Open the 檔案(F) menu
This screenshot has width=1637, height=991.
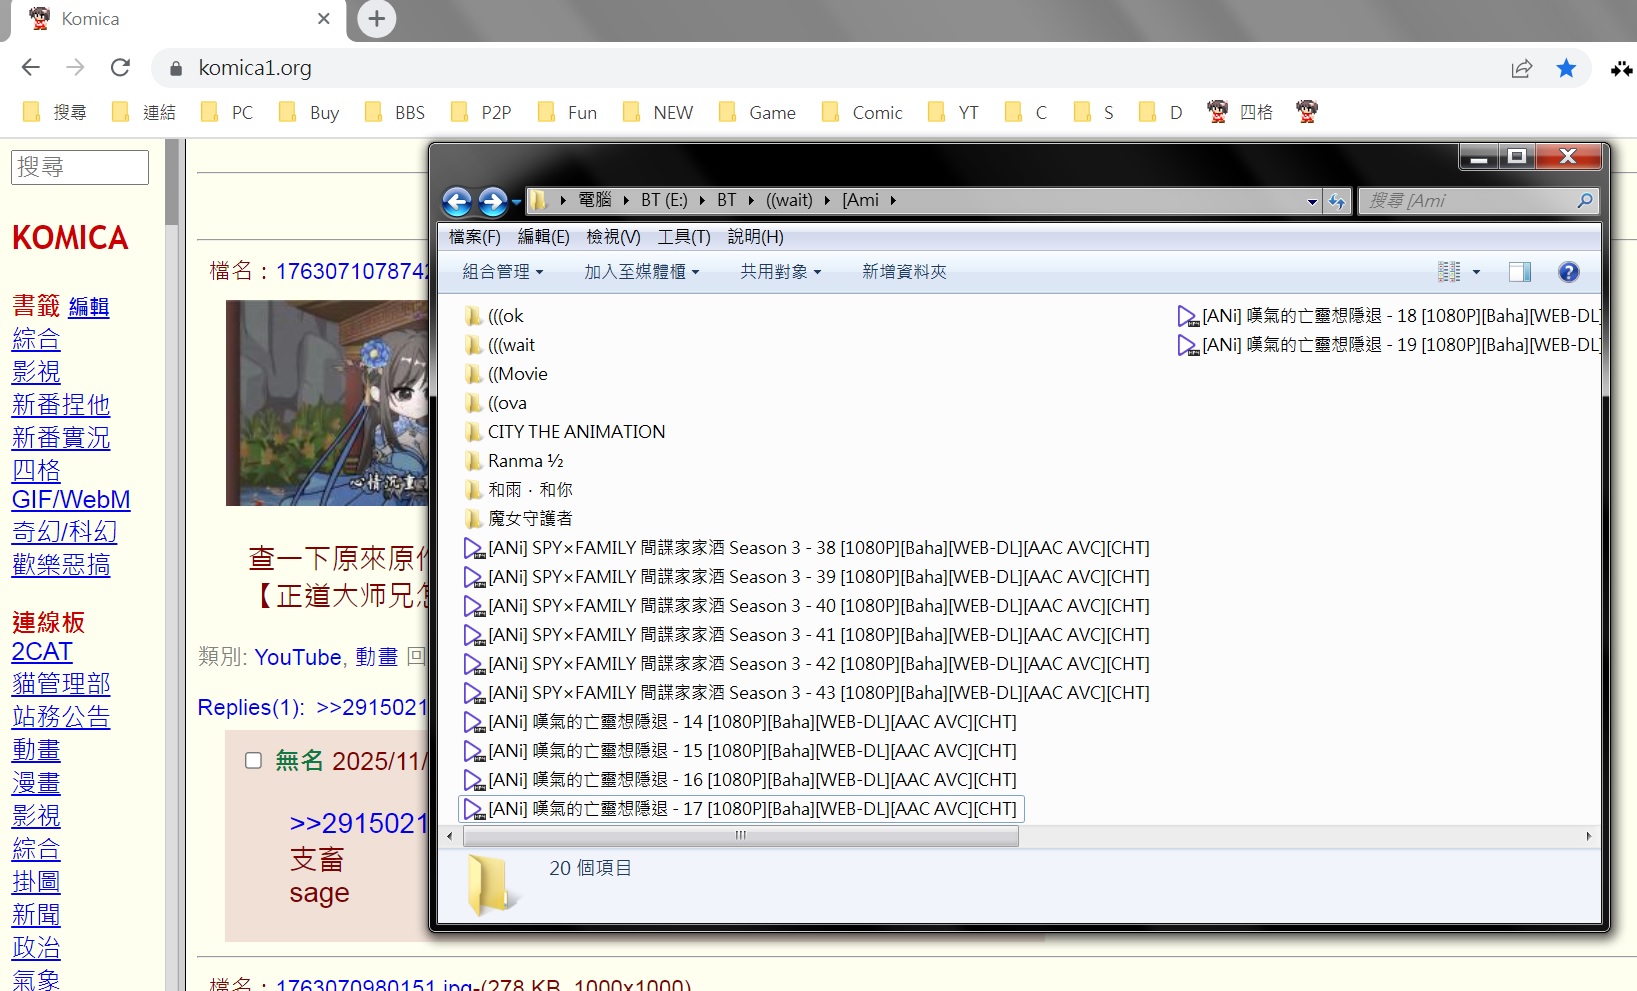pyautogui.click(x=474, y=237)
